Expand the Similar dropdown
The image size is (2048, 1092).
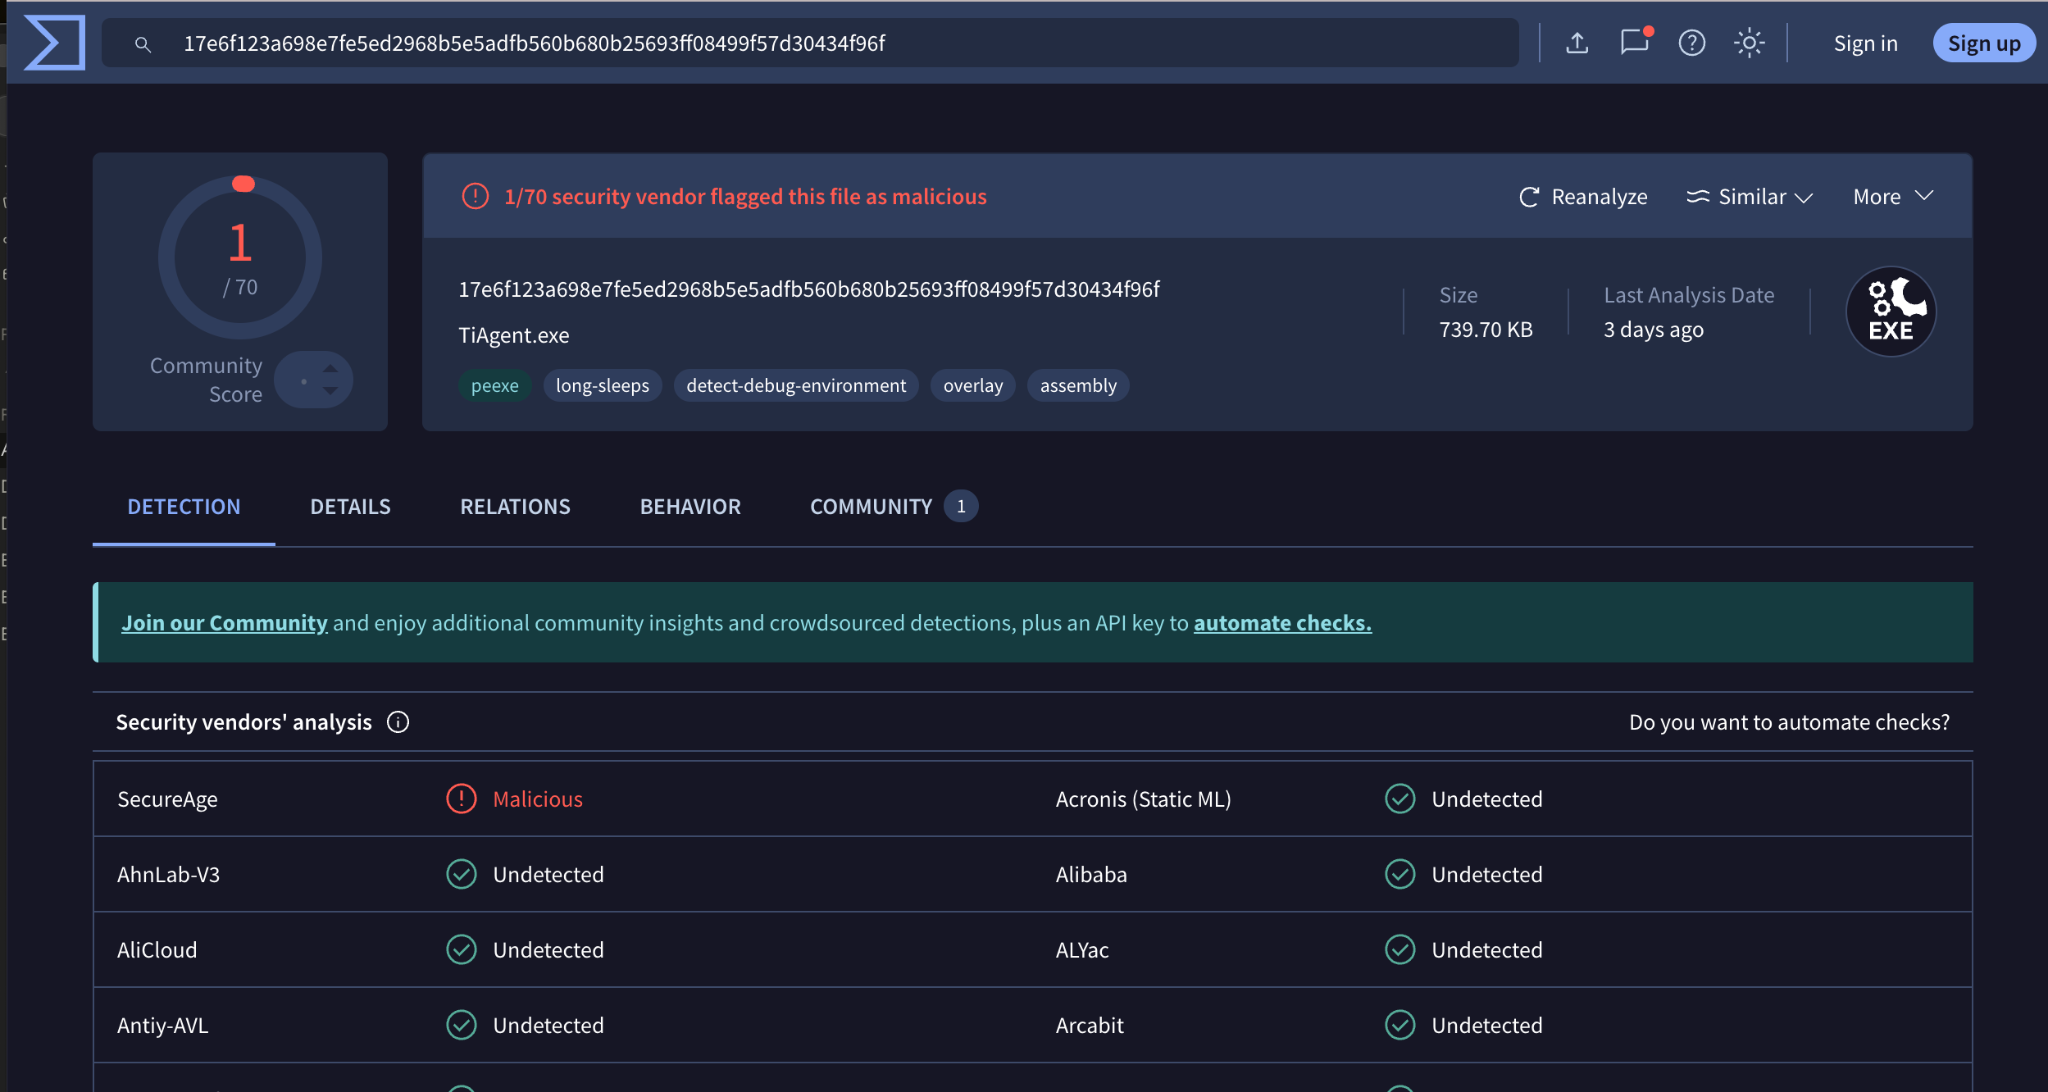click(x=1749, y=197)
